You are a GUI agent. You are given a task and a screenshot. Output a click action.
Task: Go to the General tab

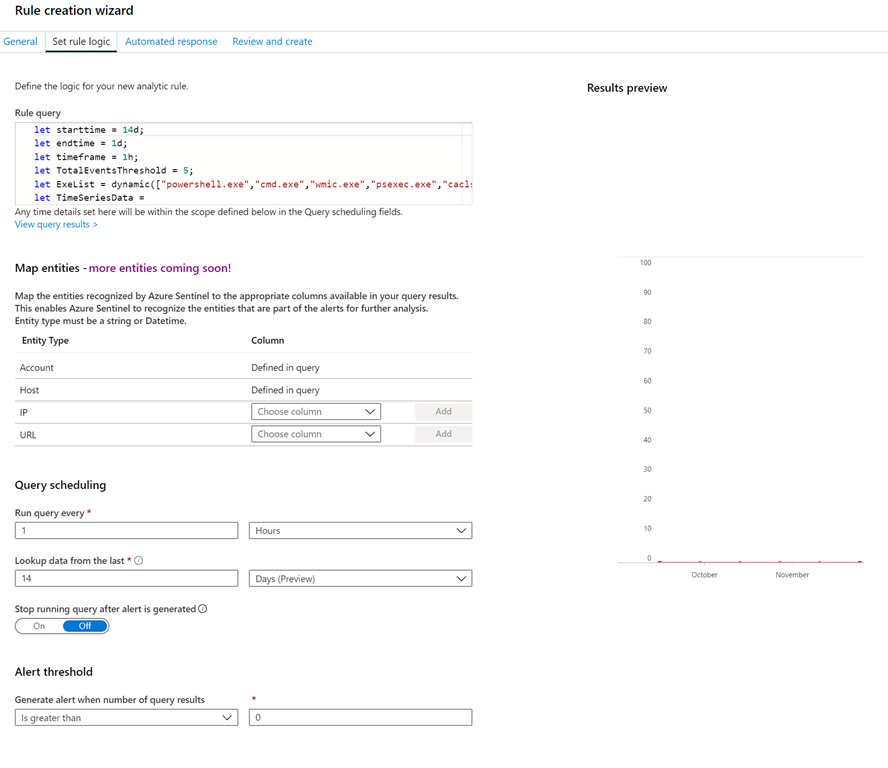point(20,42)
